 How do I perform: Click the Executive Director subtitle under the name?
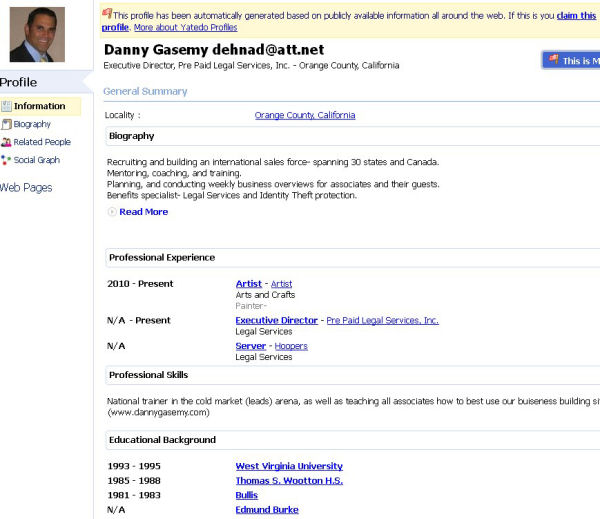click(251, 65)
